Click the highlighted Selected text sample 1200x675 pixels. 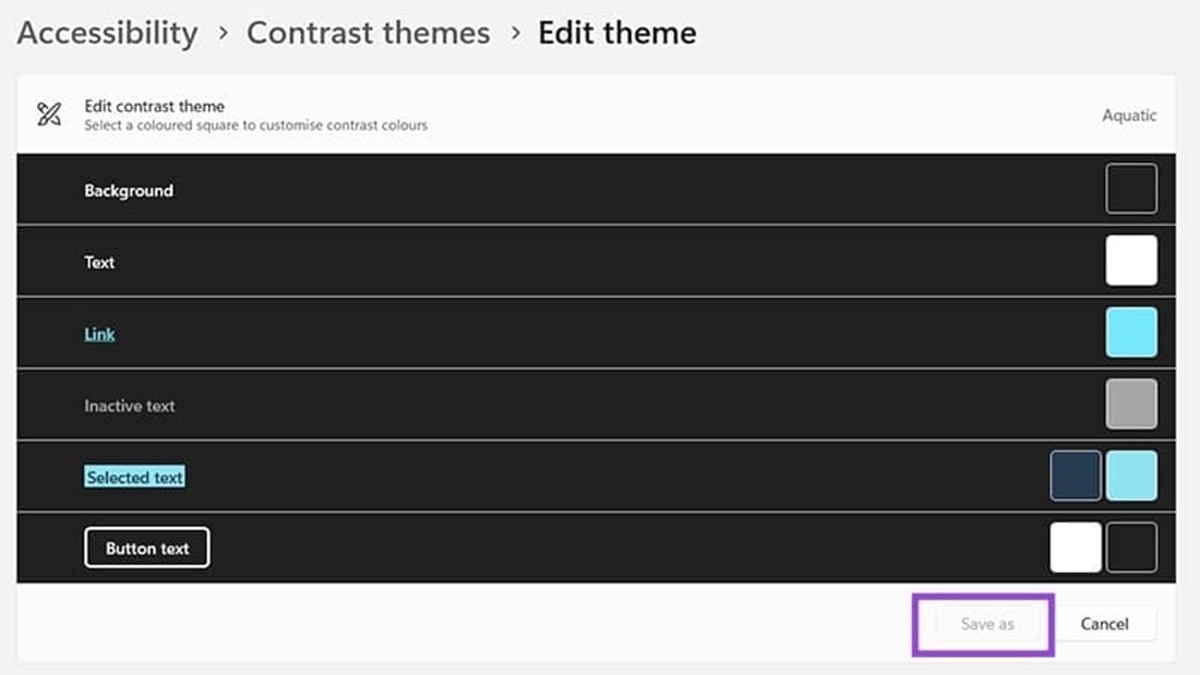point(134,477)
